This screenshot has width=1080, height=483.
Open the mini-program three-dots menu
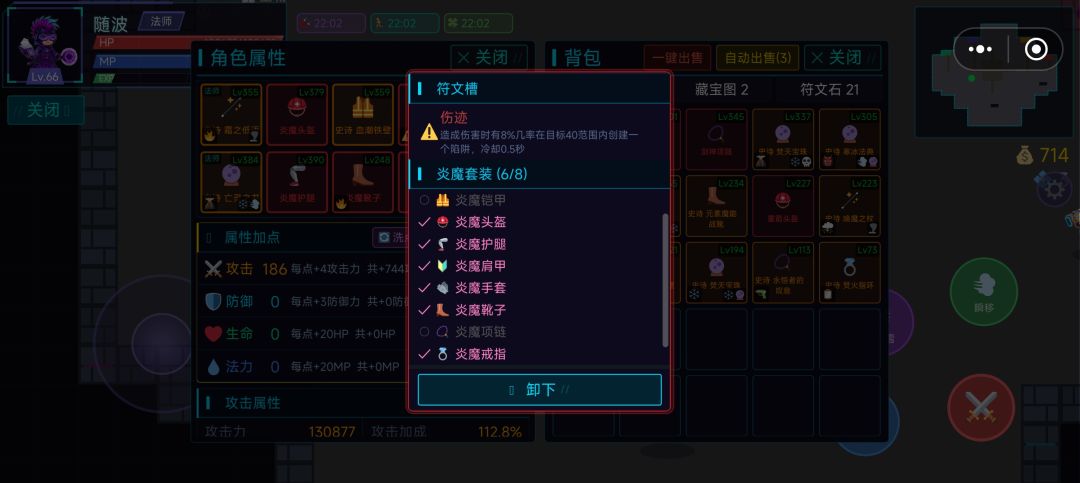[x=979, y=49]
